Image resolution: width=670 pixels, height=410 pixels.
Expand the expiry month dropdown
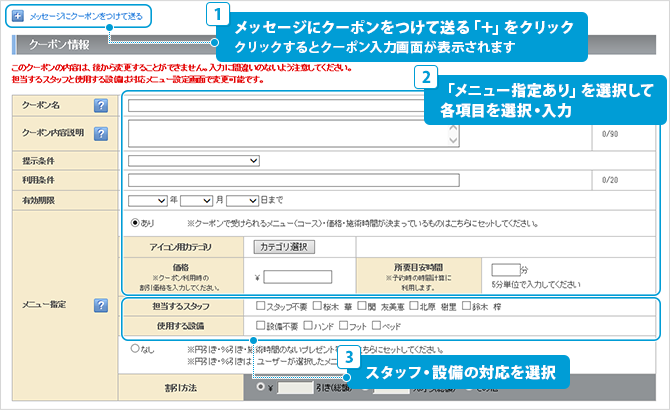pyautogui.click(x=196, y=200)
